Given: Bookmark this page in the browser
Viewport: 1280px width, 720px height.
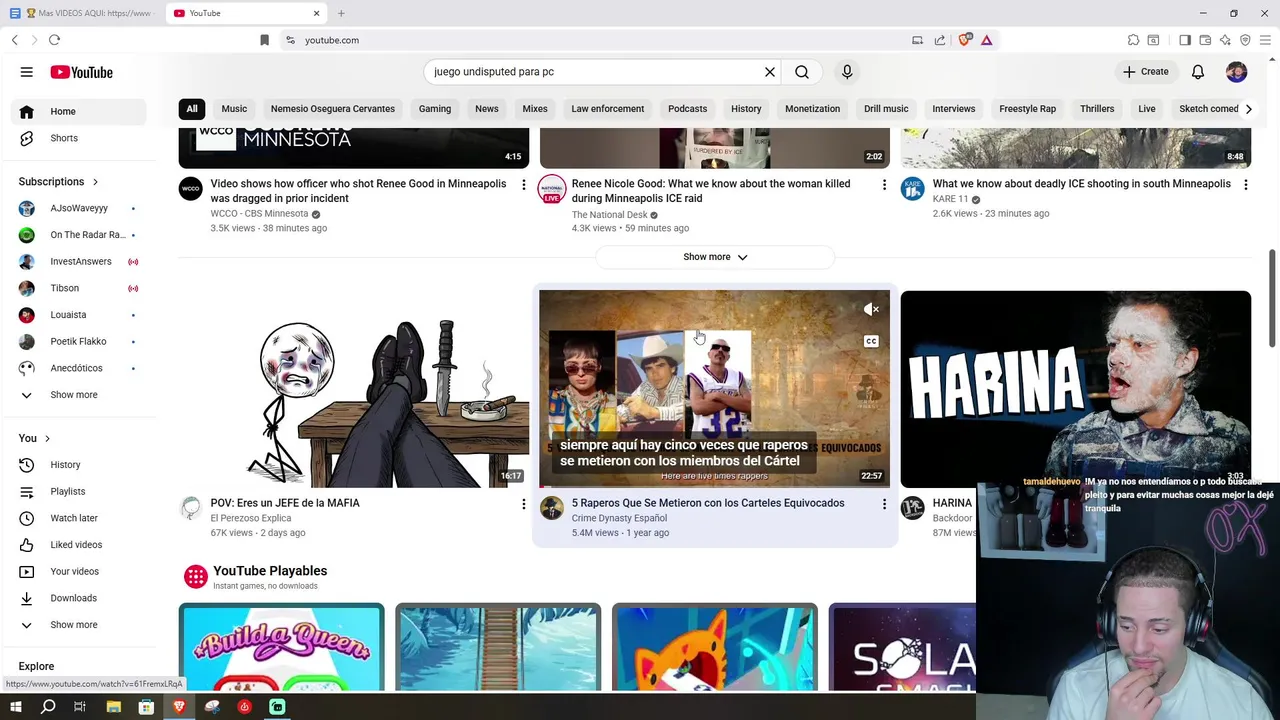Looking at the screenshot, I should [x=264, y=40].
